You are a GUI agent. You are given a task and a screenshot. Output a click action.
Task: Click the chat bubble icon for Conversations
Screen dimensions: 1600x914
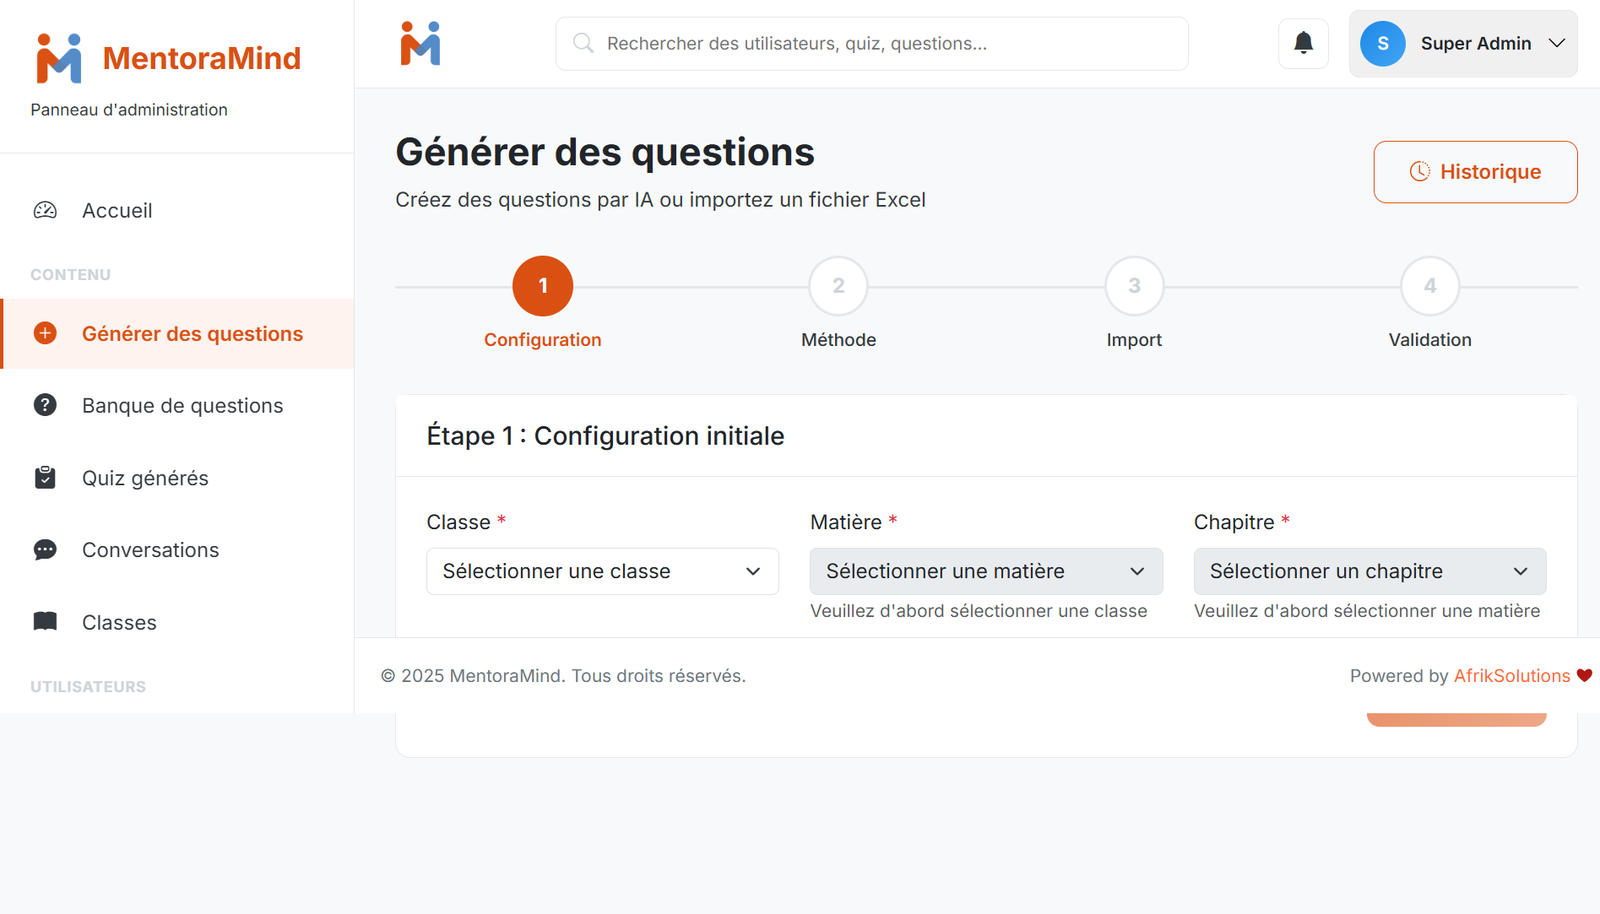pos(45,550)
